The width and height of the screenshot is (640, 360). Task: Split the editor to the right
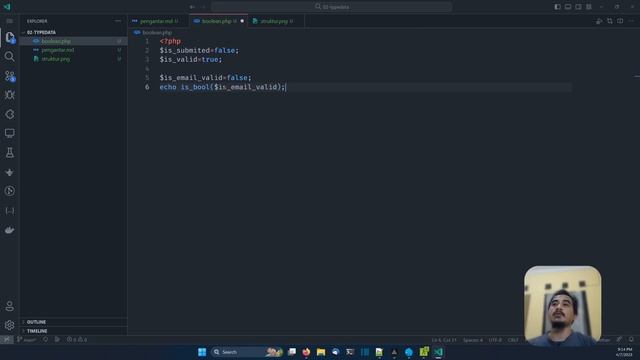click(x=620, y=21)
